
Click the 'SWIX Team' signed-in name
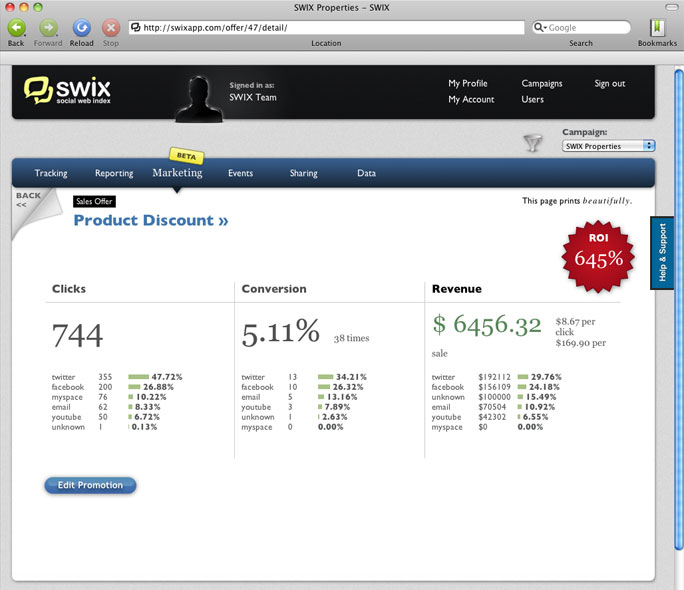tap(253, 97)
